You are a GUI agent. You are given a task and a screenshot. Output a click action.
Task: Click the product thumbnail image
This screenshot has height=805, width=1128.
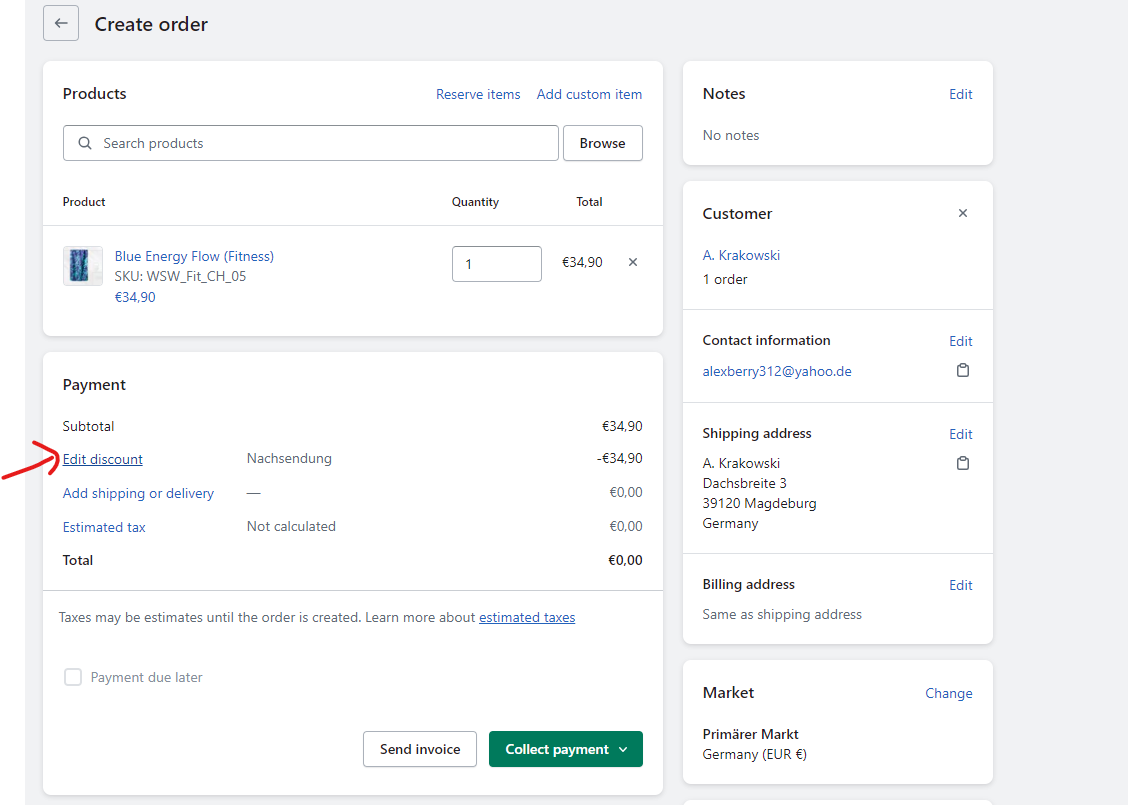[x=82, y=266]
